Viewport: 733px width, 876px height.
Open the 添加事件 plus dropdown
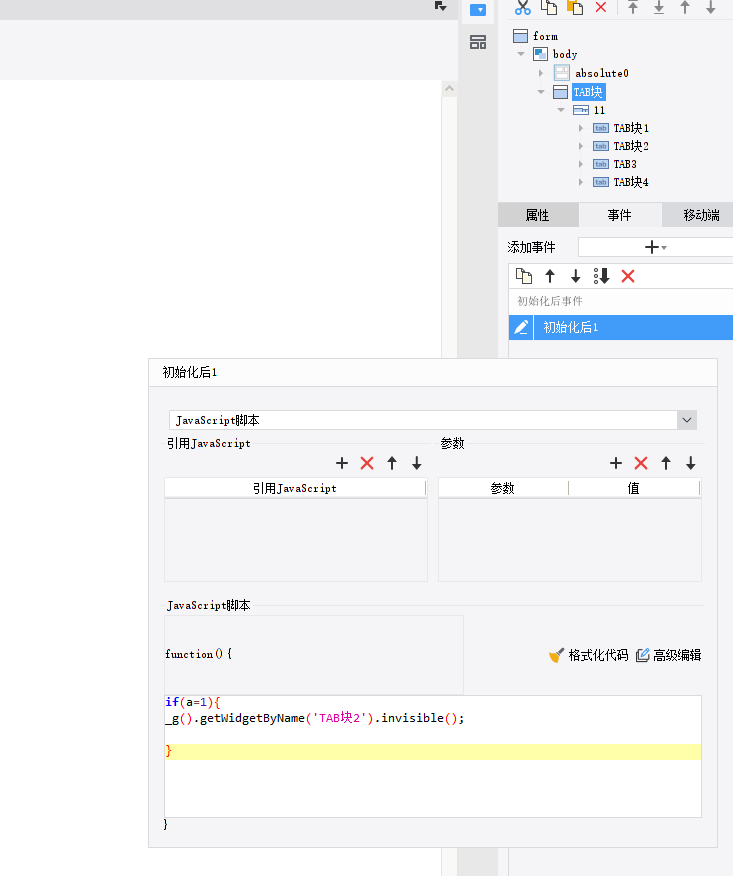tap(655, 247)
